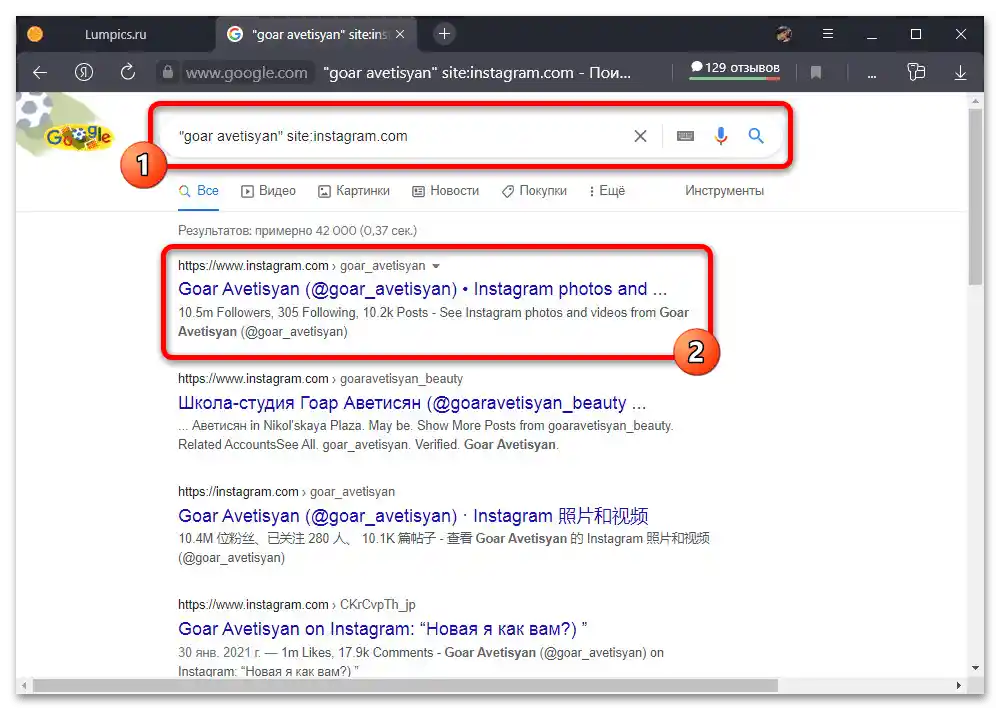
Task: Open Школа-студия Гоар Аветисян result link
Action: 412,403
